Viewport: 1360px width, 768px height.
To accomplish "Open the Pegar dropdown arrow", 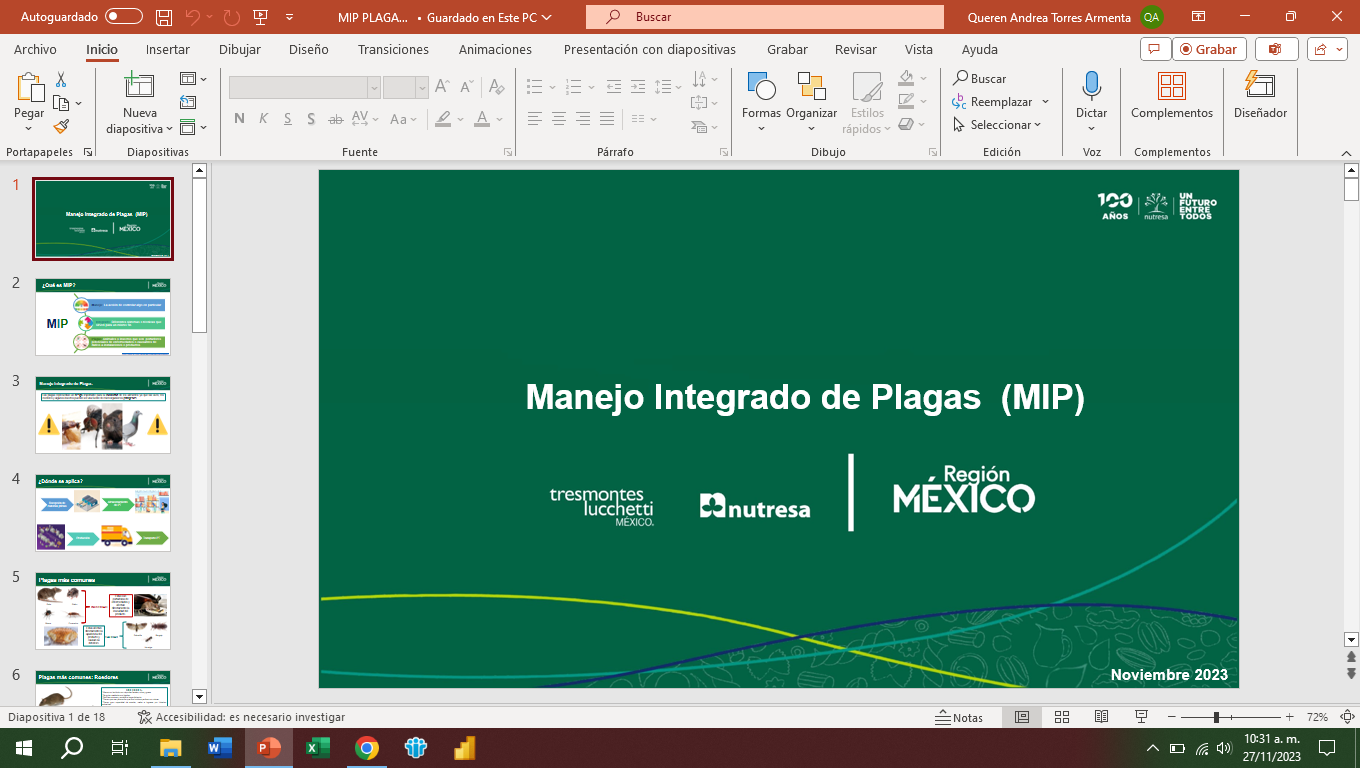I will pyautogui.click(x=27, y=128).
